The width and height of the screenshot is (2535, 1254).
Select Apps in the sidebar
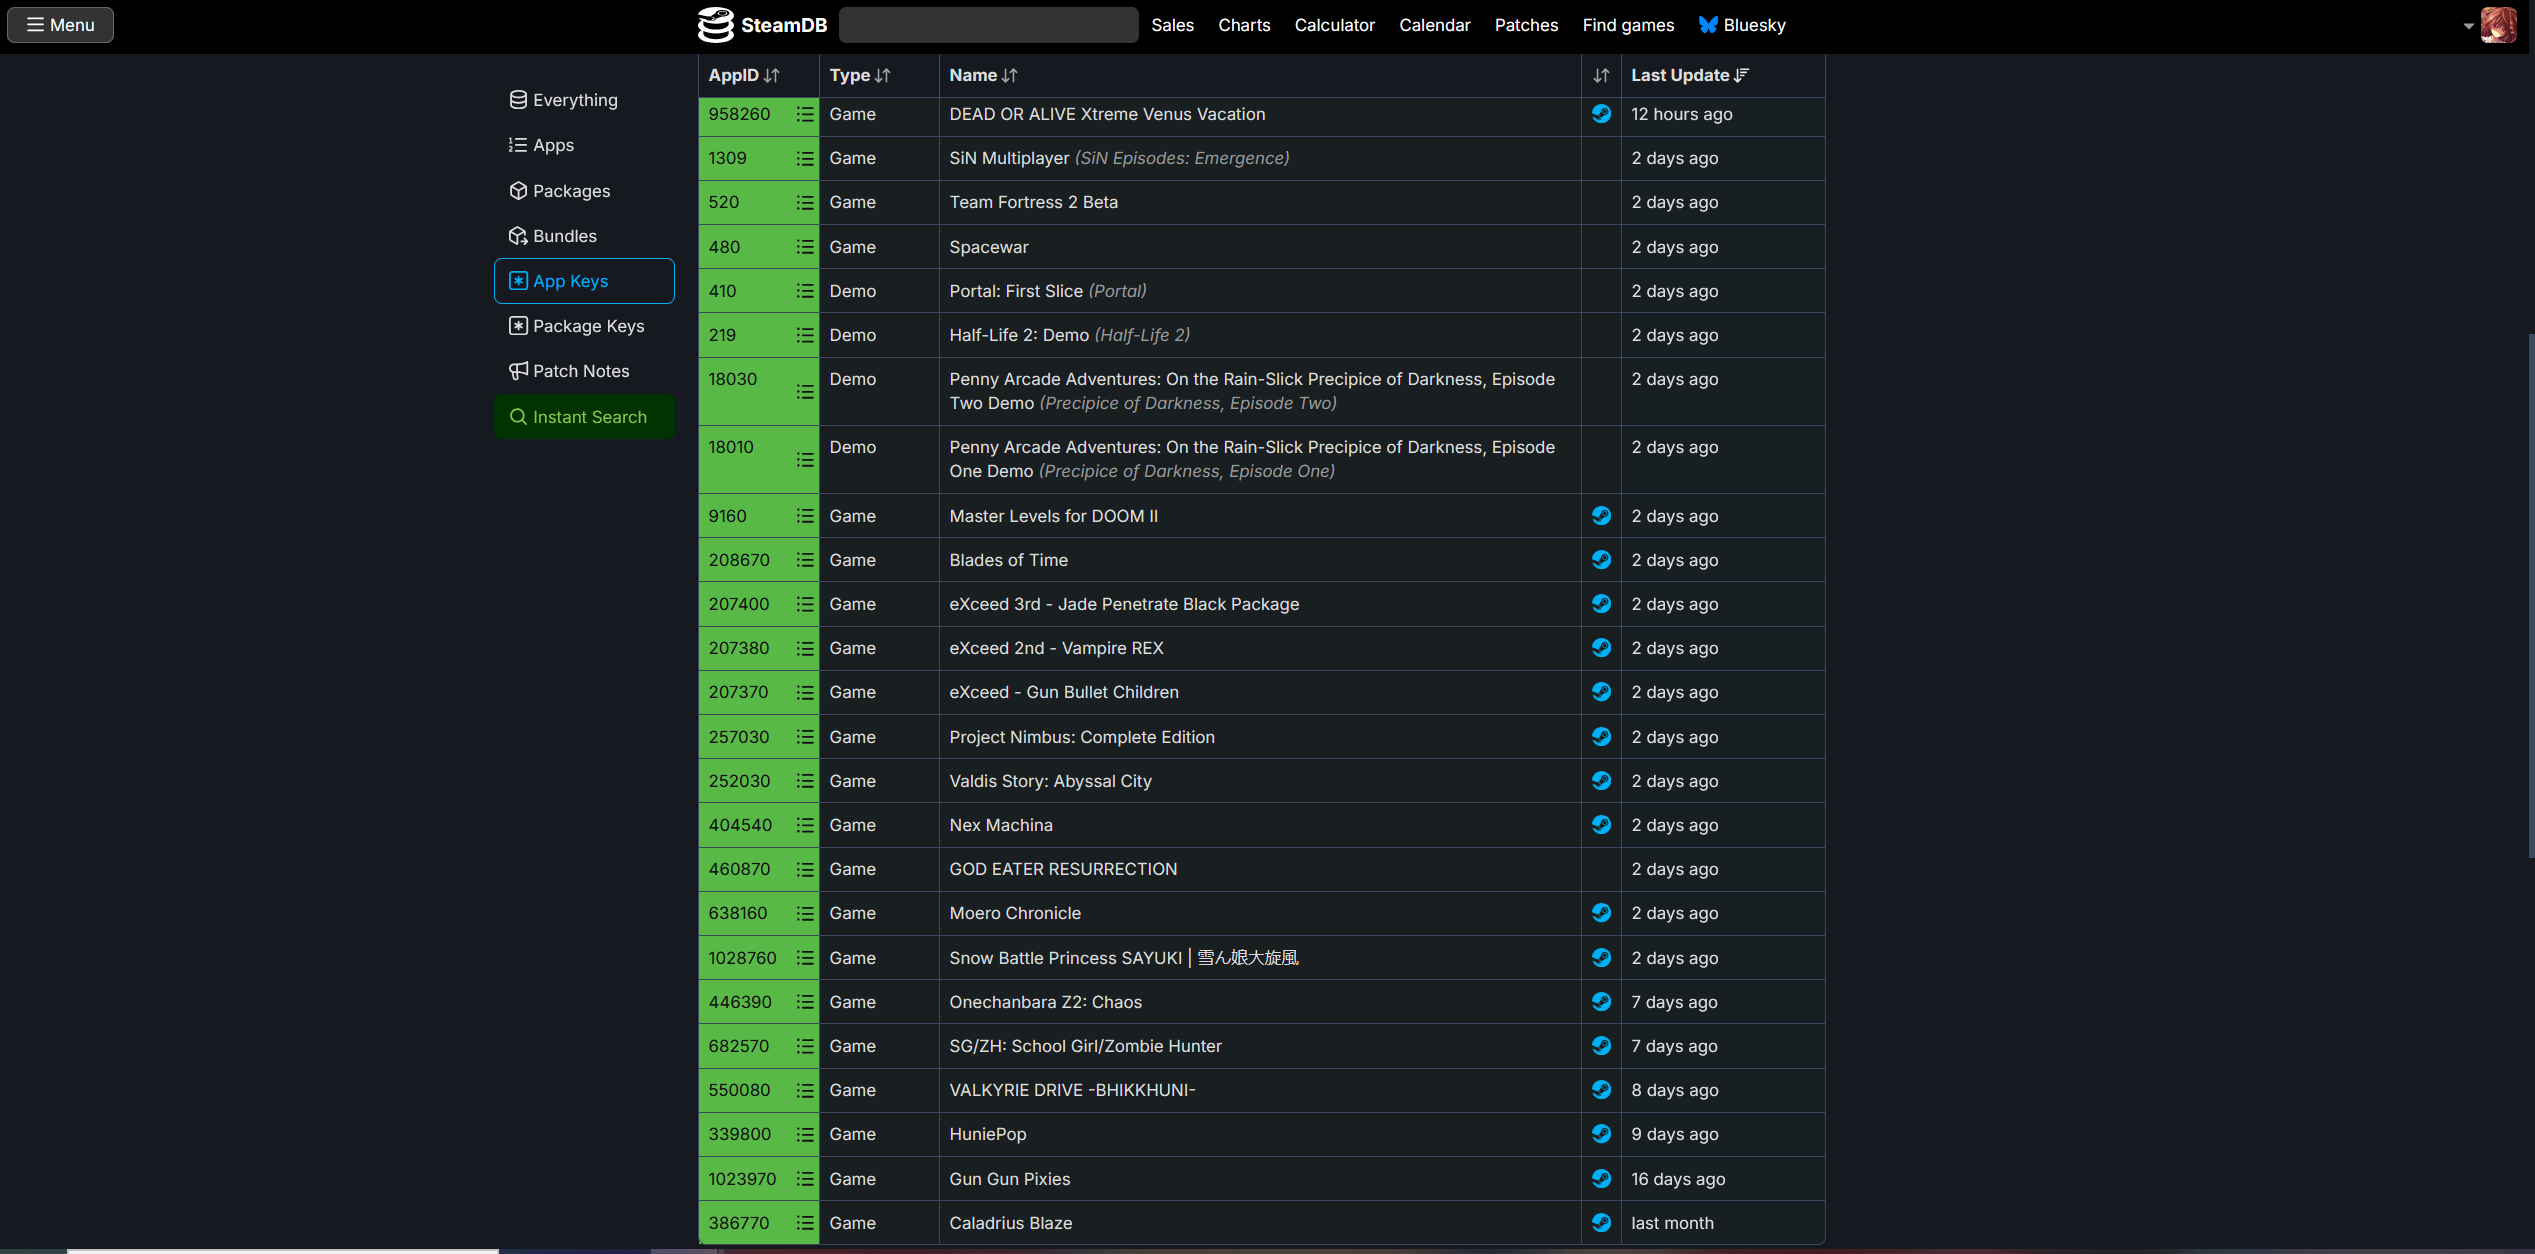click(584, 145)
